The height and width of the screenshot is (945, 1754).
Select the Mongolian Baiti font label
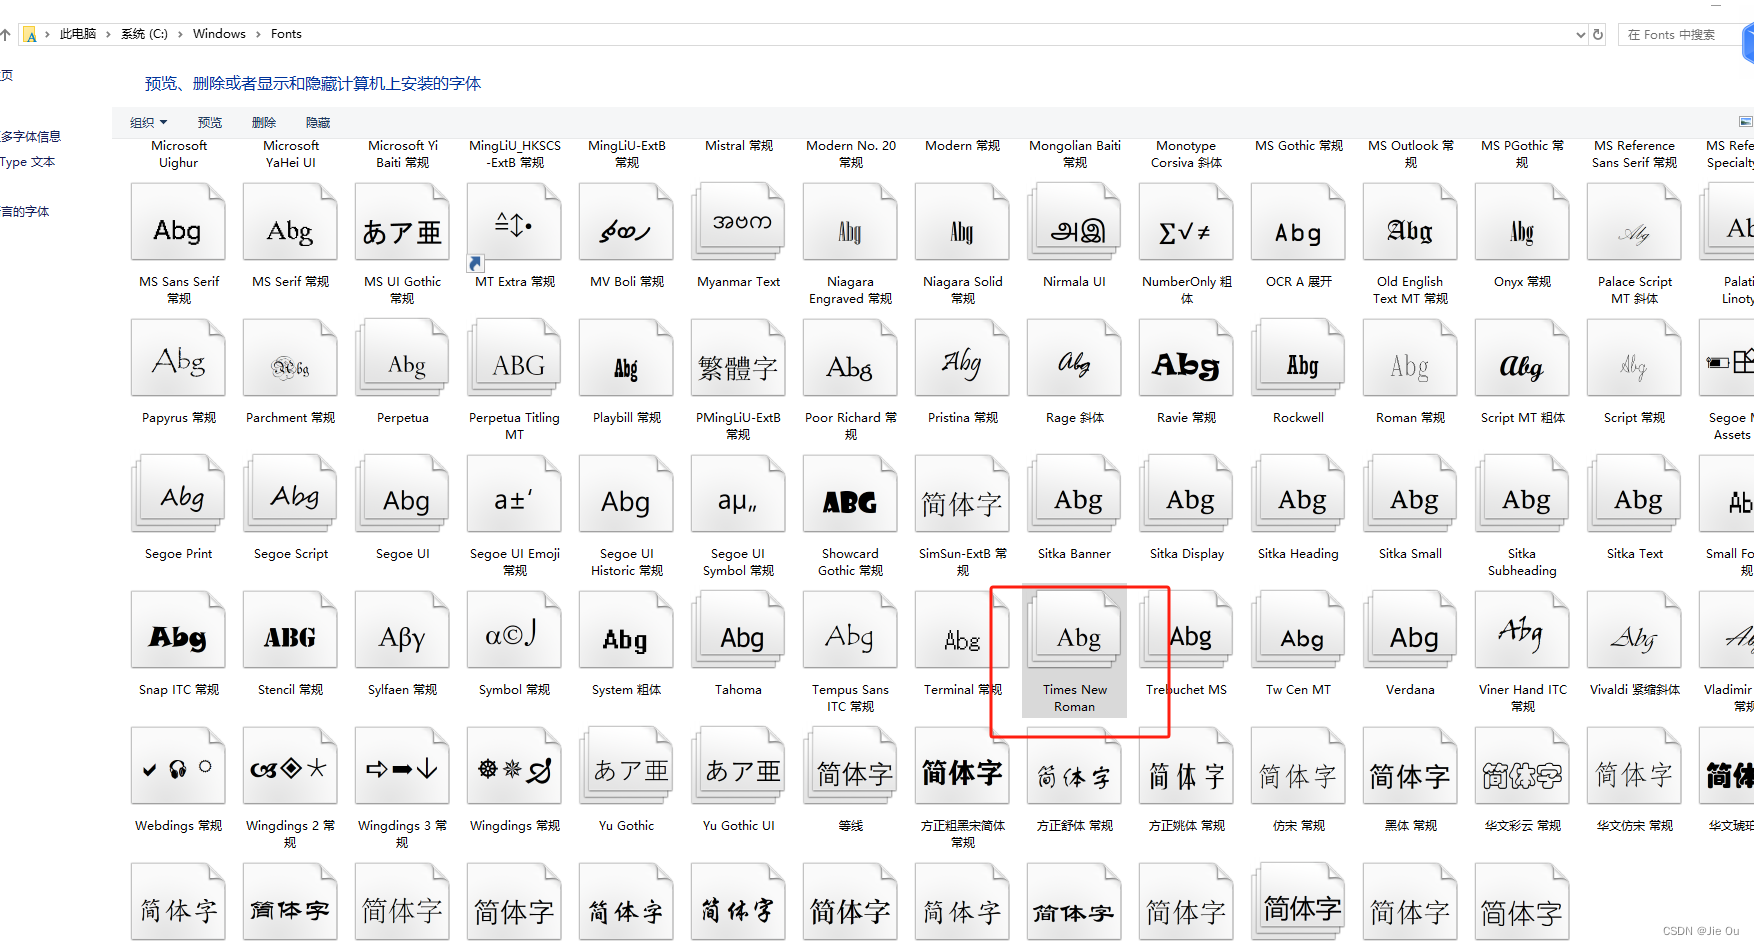pos(1075,154)
